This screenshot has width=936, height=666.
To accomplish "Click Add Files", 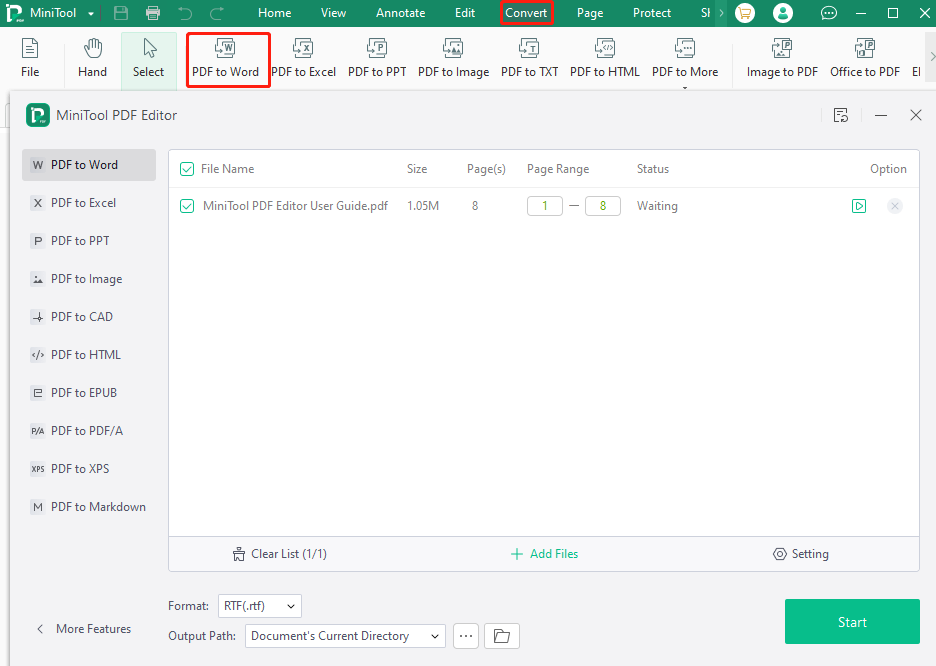I will 544,554.
